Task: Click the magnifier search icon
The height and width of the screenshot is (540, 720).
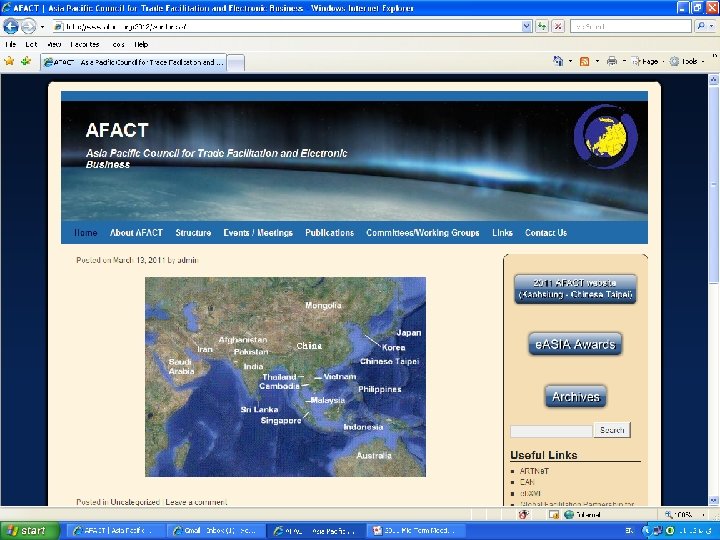Action: tap(701, 27)
